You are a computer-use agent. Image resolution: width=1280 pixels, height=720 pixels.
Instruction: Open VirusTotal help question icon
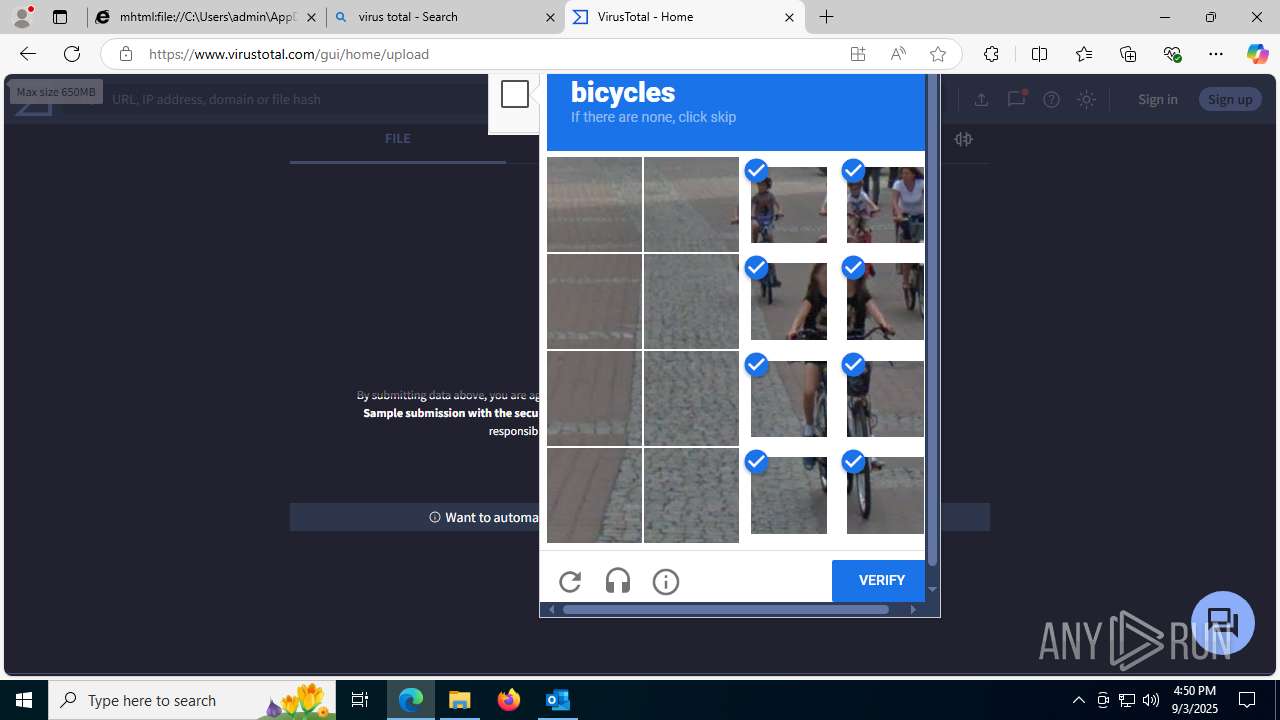[1051, 99]
